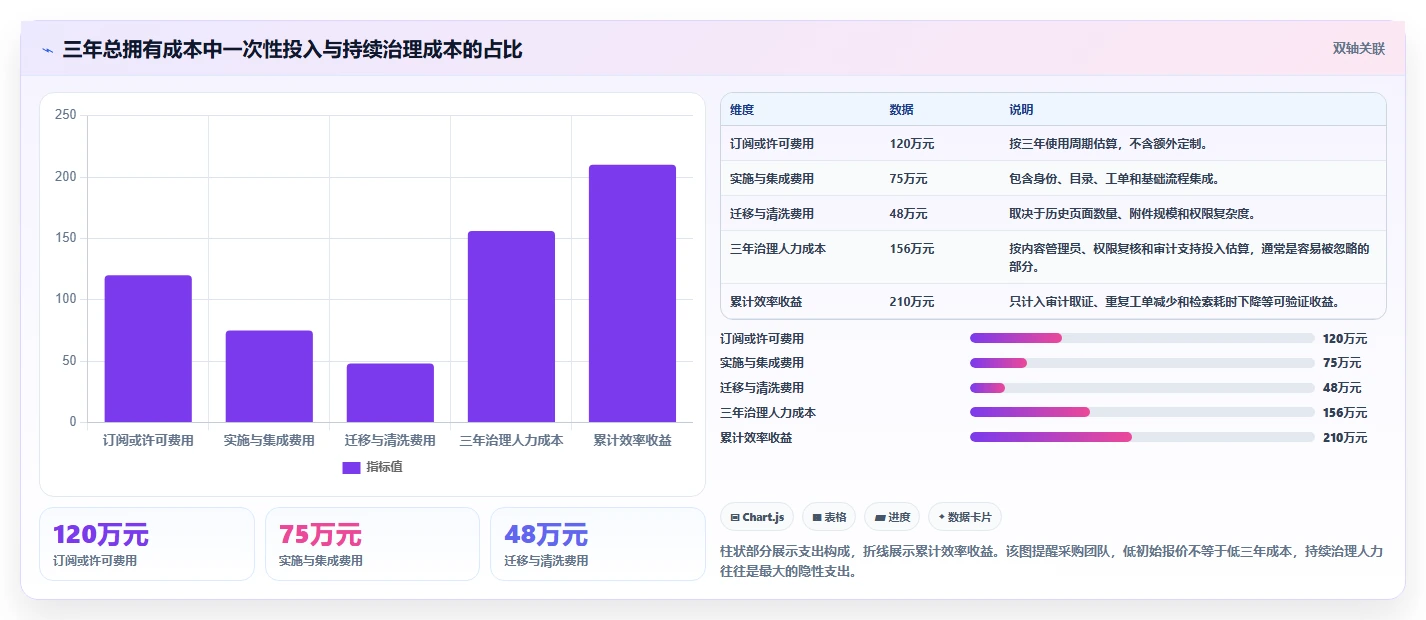Click the 156万元 value in table
This screenshot has width=1426, height=620.
(x=912, y=249)
